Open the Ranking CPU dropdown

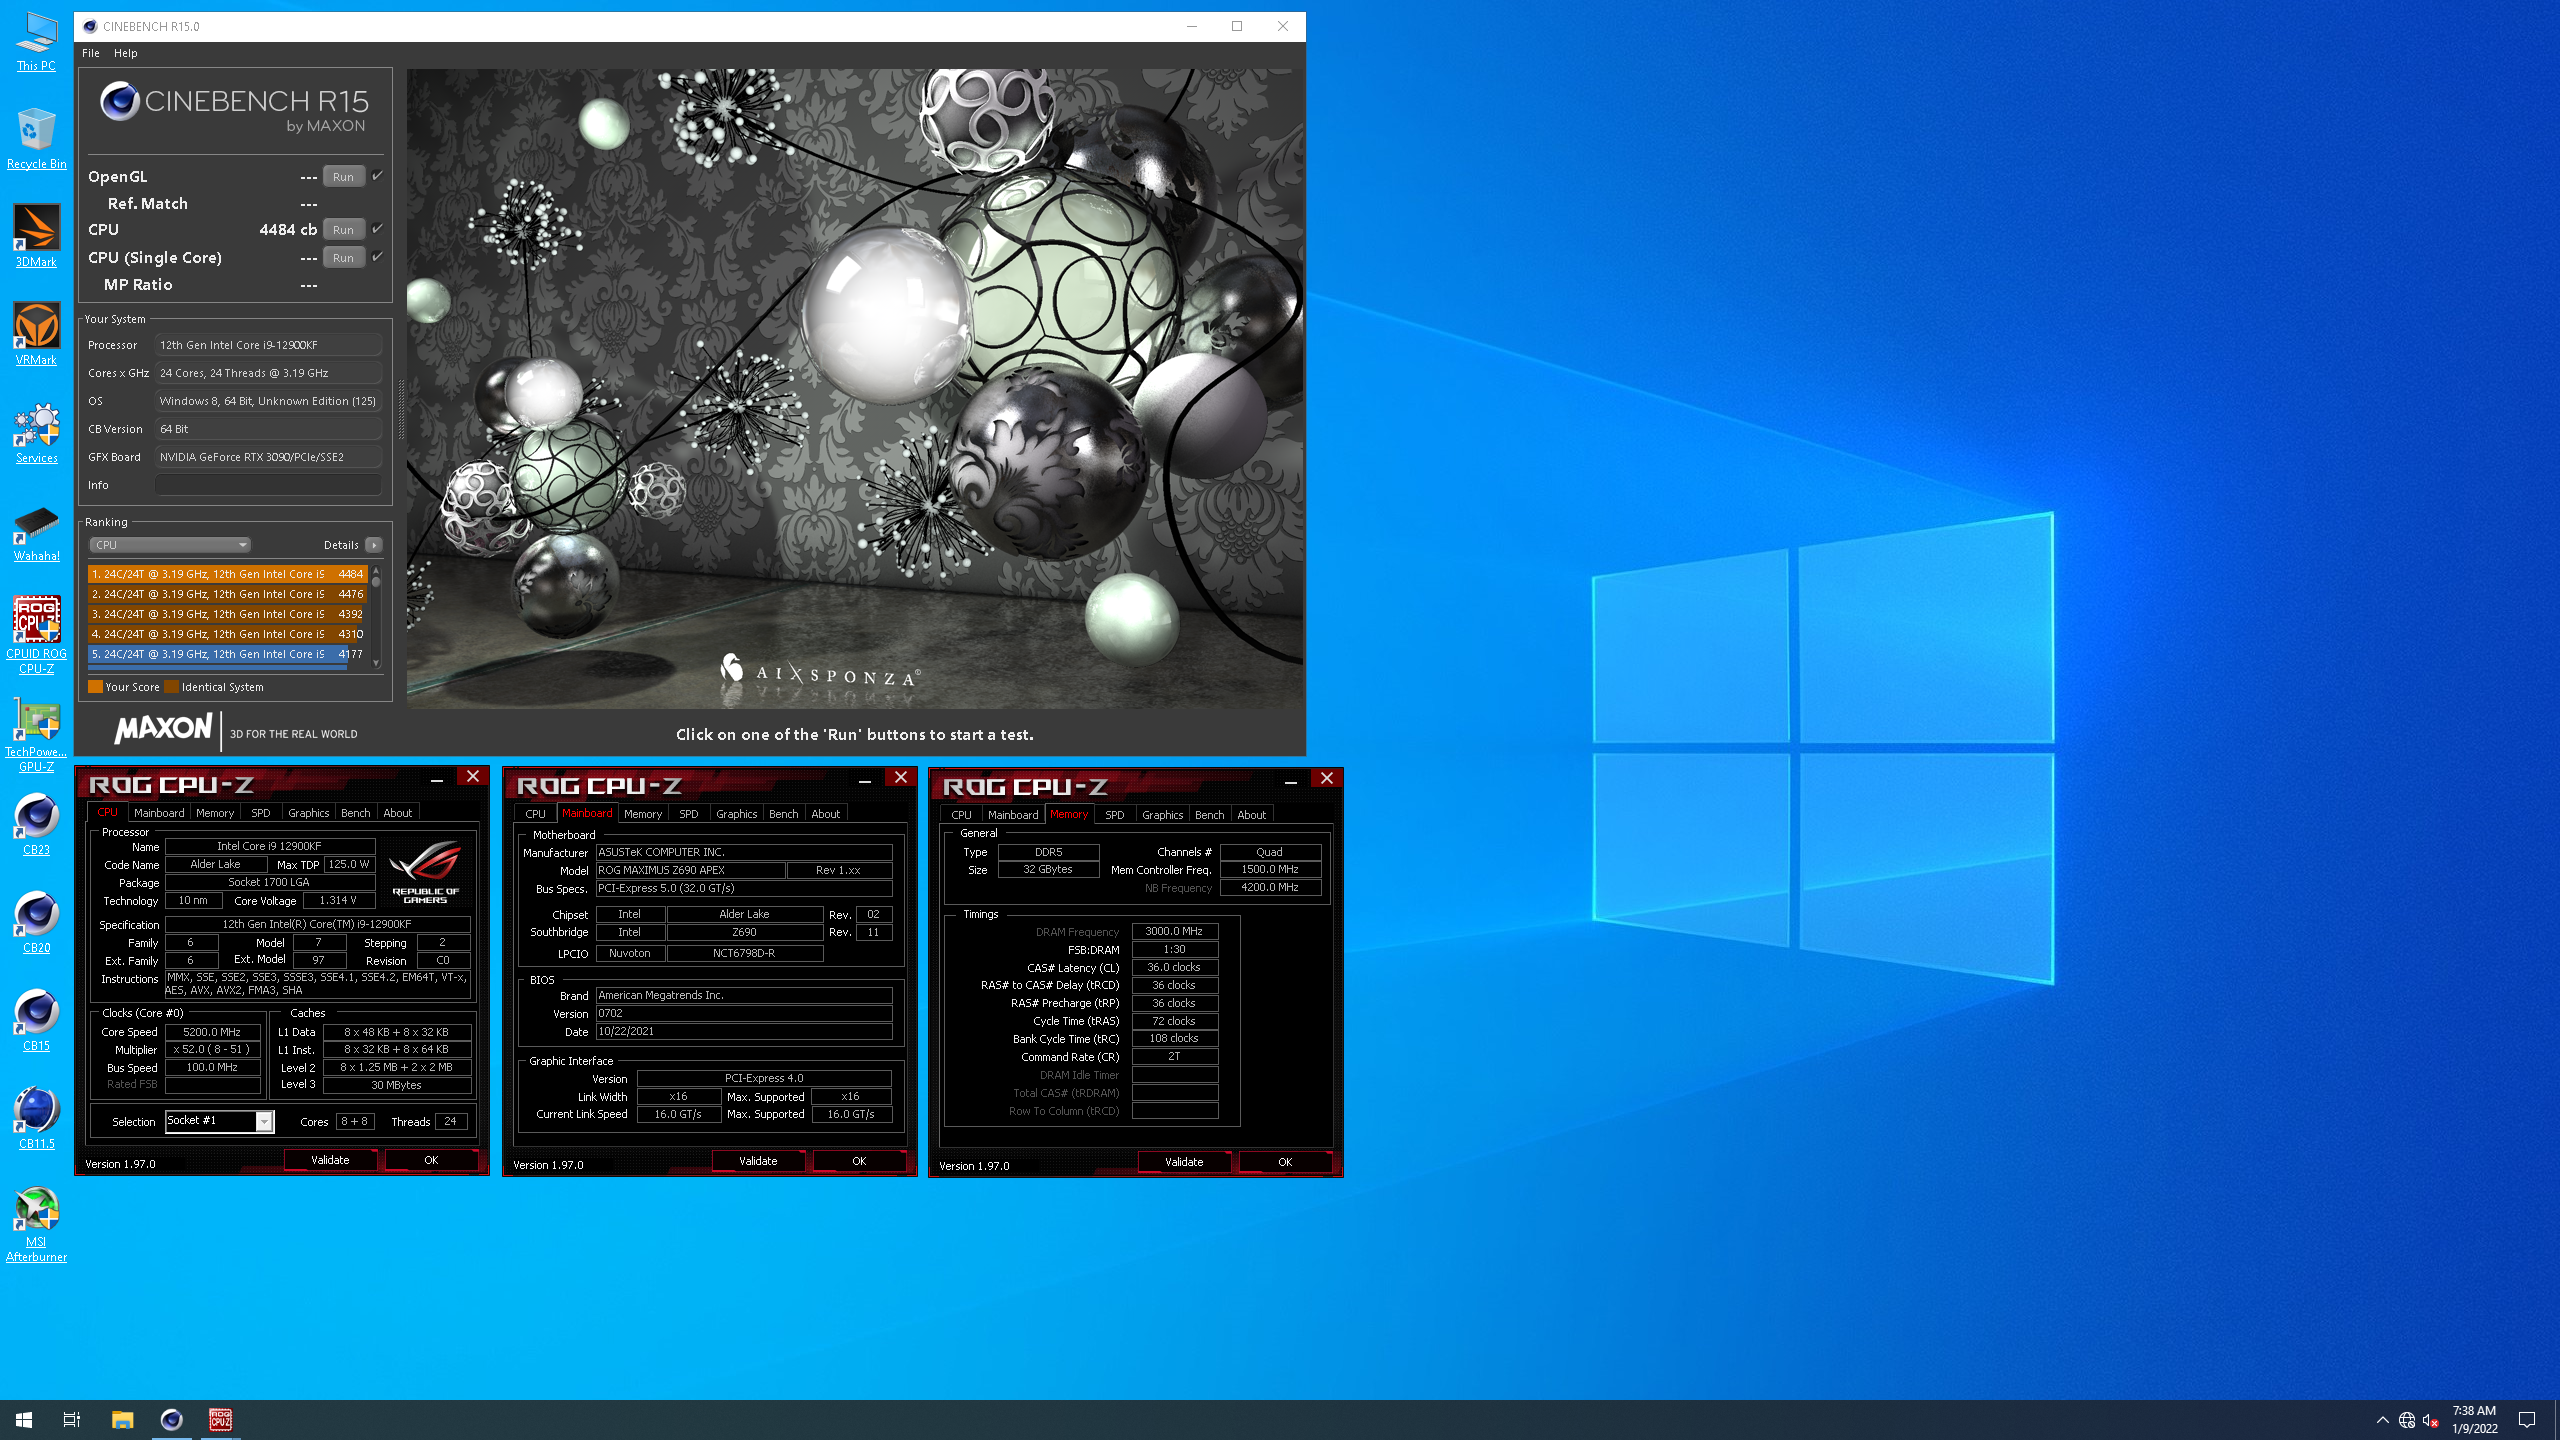coord(170,545)
